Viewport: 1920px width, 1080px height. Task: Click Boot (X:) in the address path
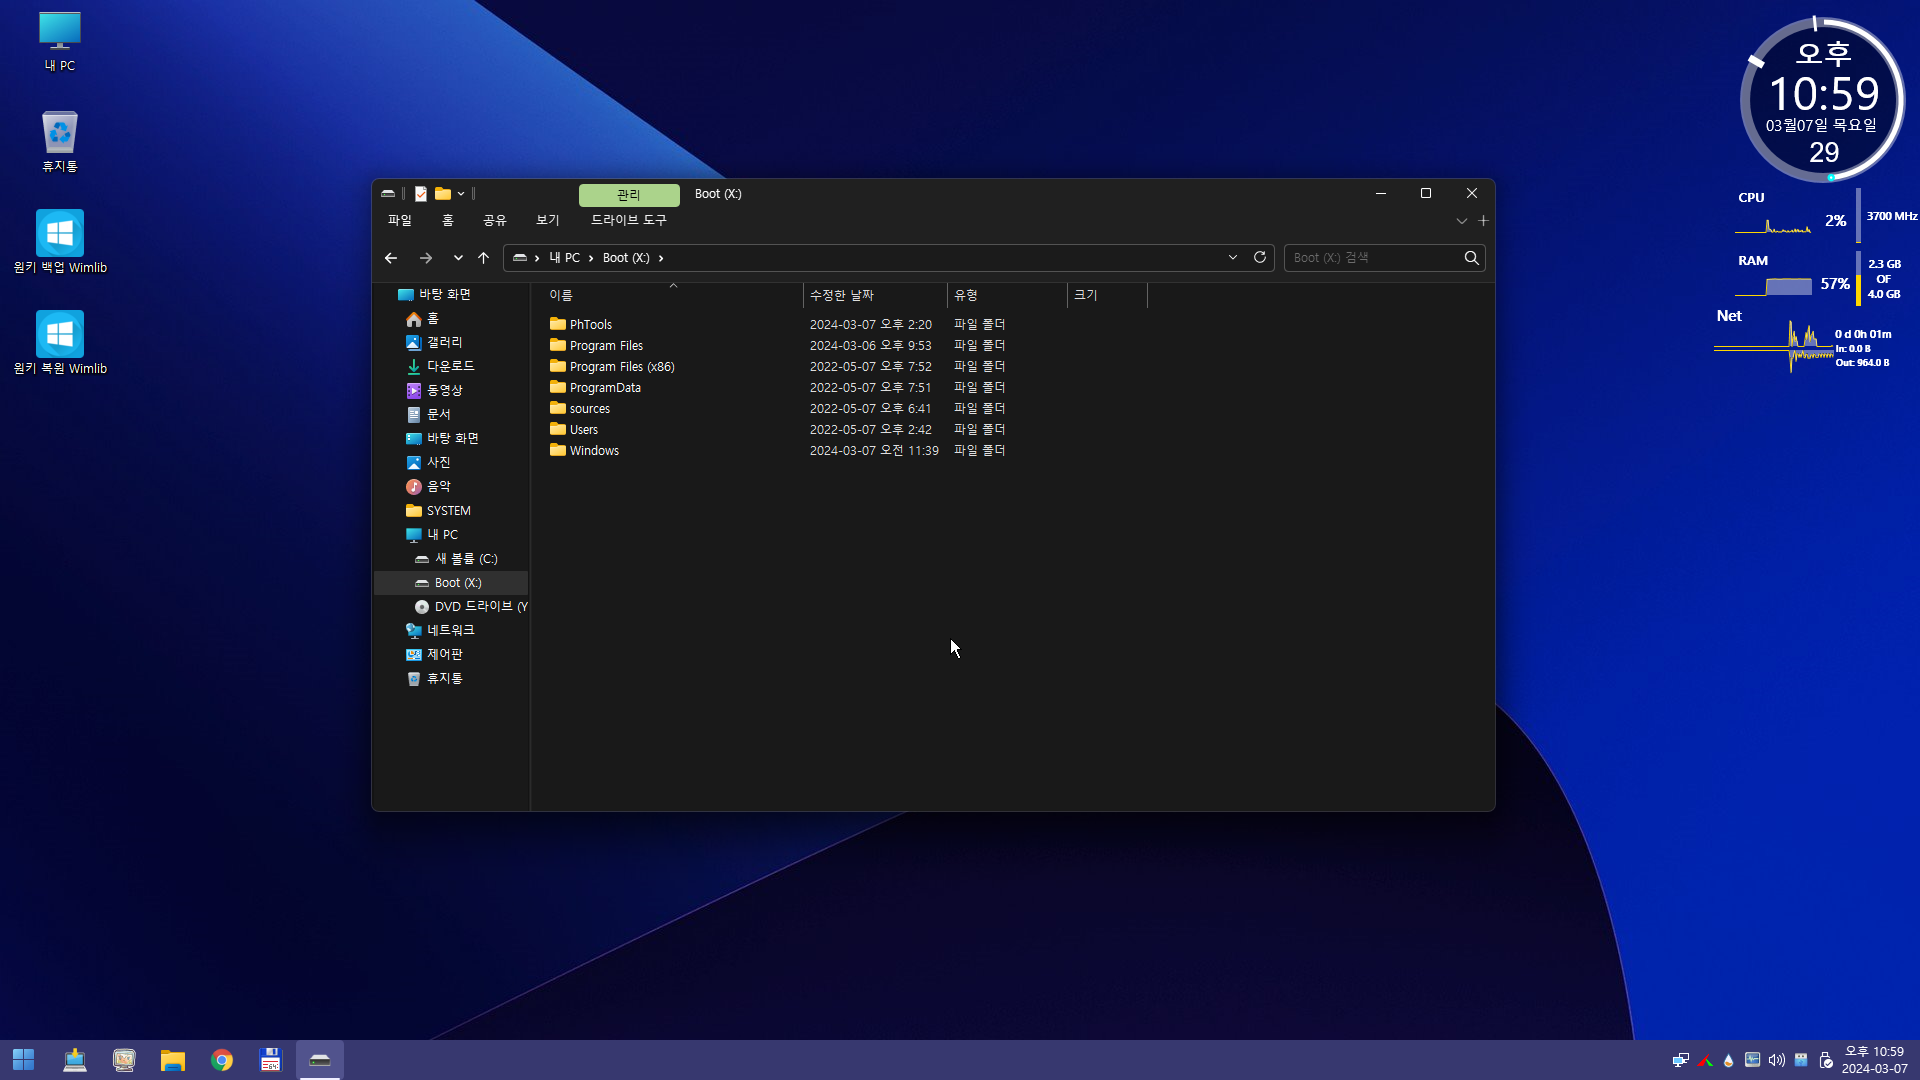pos(626,258)
